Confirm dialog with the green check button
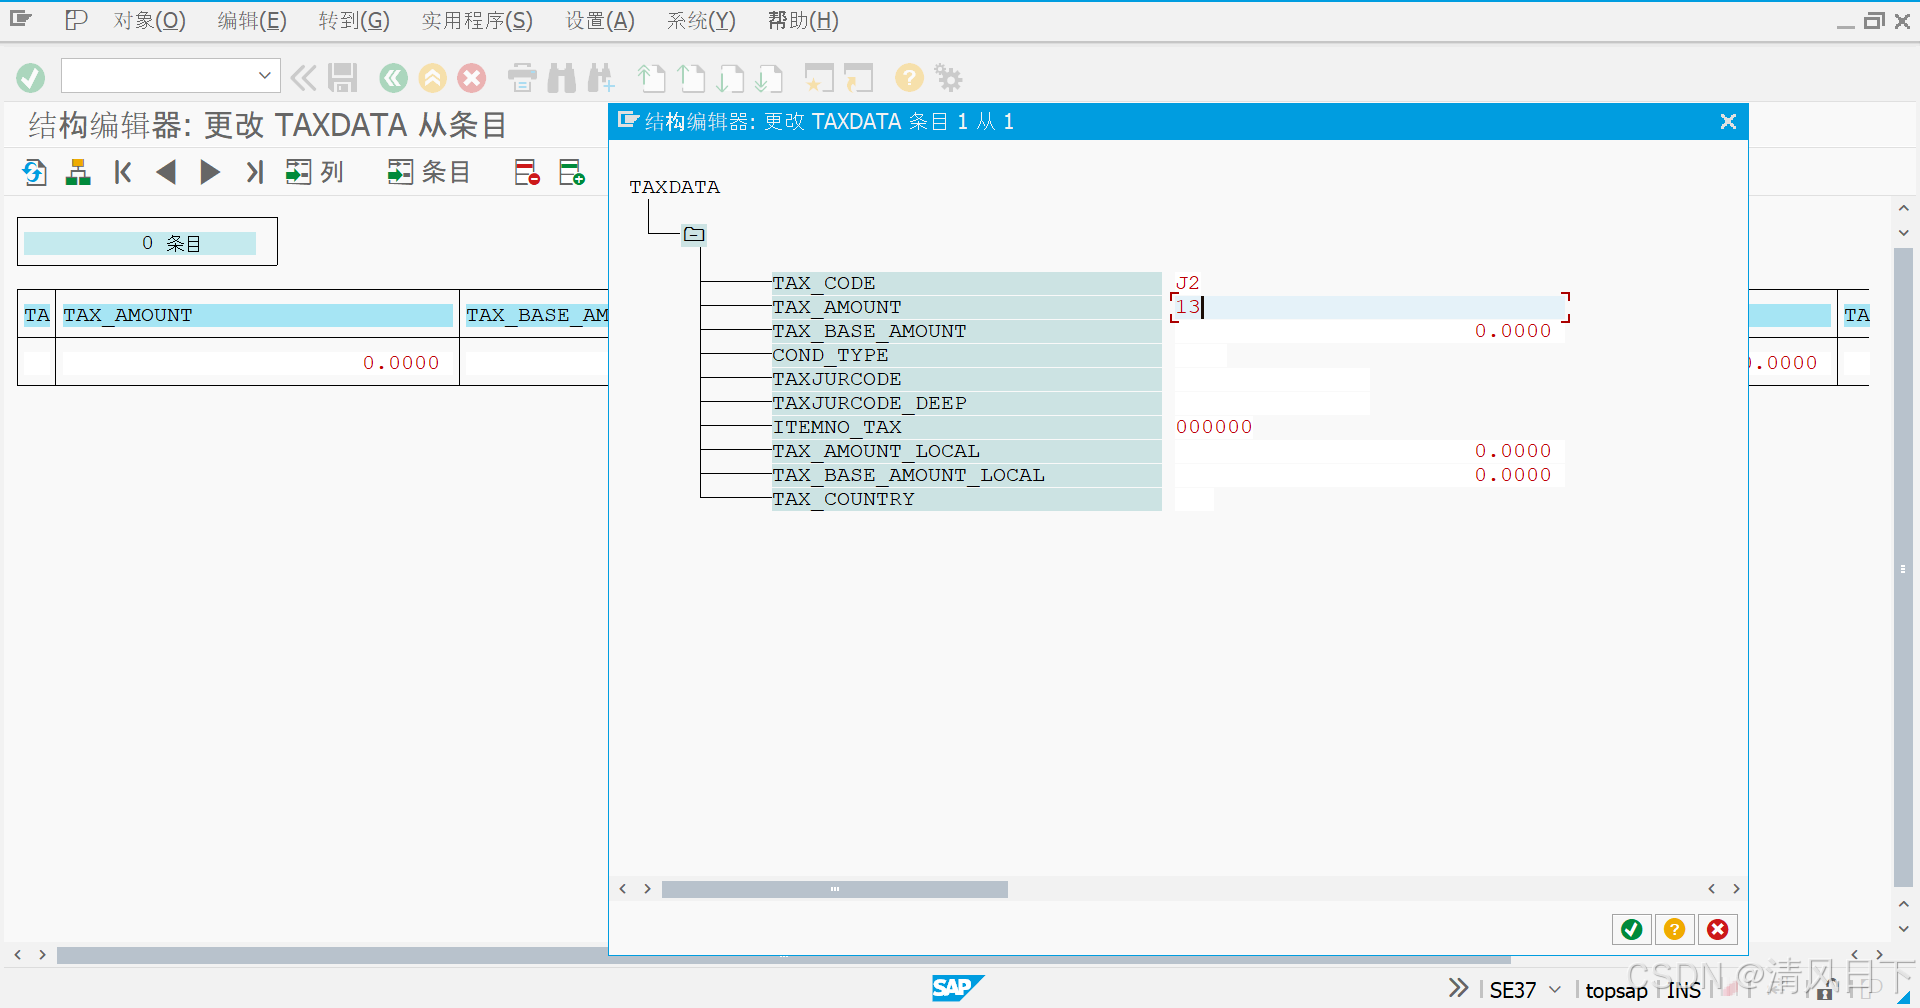 click(1631, 929)
